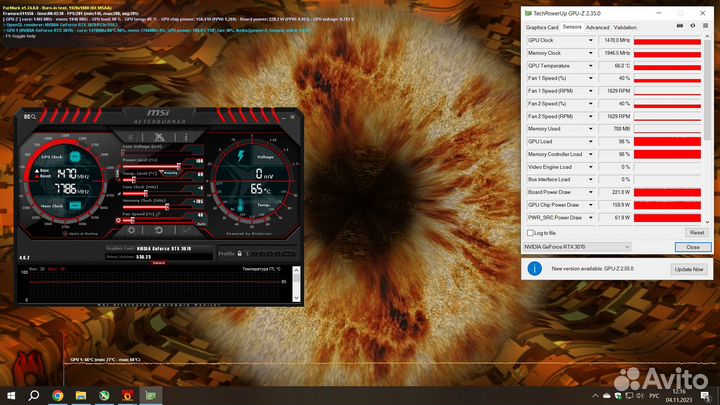The height and width of the screenshot is (405, 720).
Task: Click the profile lock icon in Afterburner
Action: (239, 253)
